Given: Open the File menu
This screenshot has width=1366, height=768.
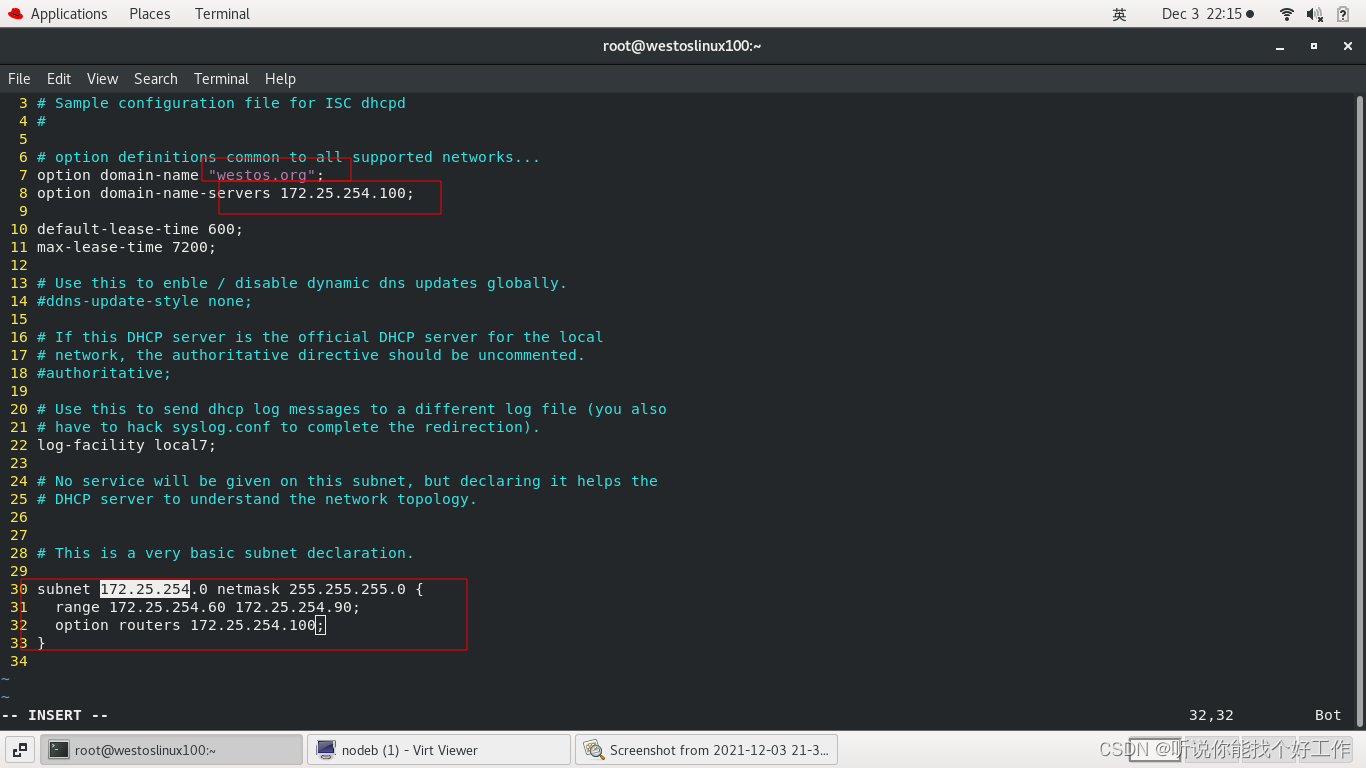Looking at the screenshot, I should coord(19,79).
